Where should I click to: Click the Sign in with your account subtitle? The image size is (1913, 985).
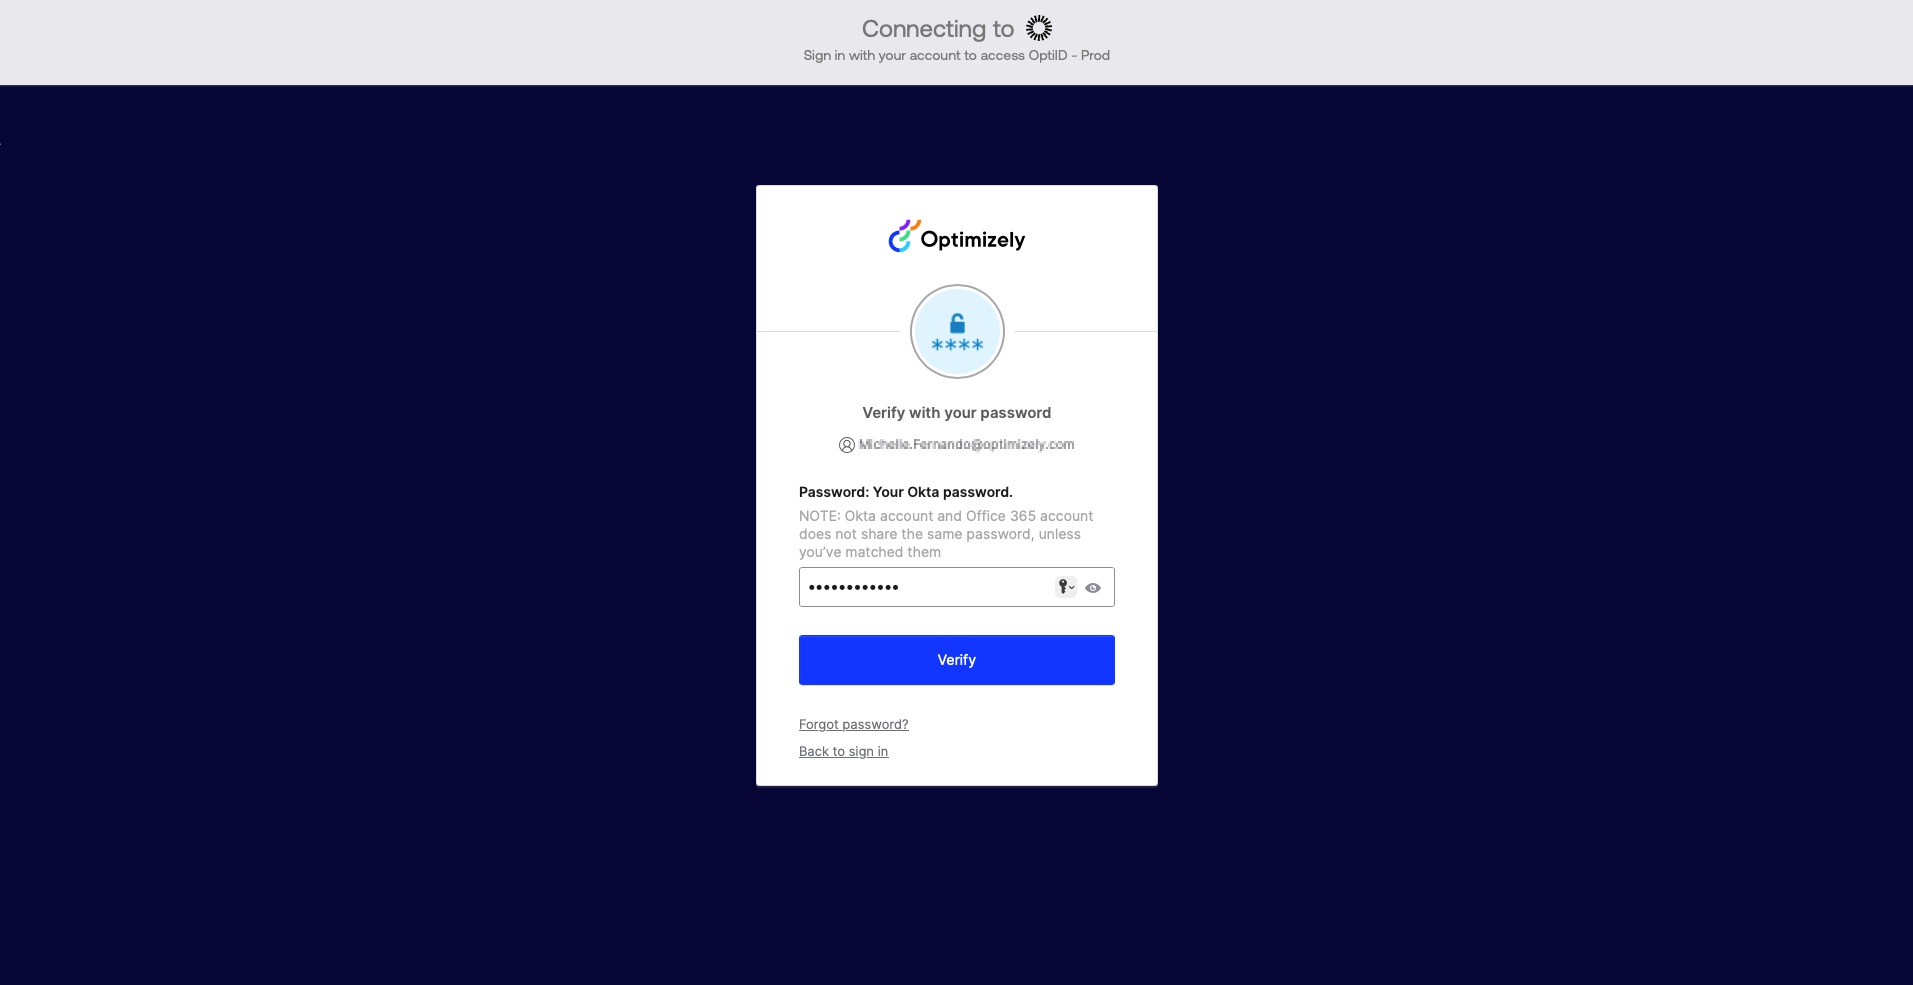pyautogui.click(x=957, y=55)
